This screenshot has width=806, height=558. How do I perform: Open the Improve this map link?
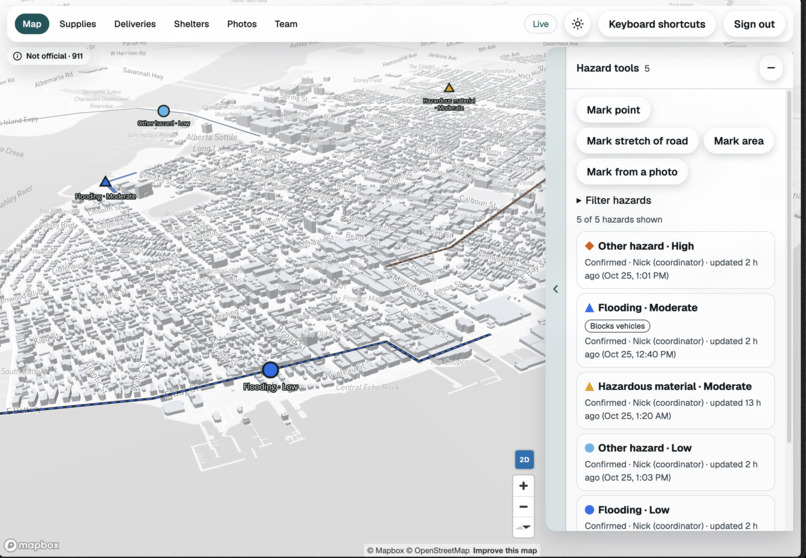505,550
